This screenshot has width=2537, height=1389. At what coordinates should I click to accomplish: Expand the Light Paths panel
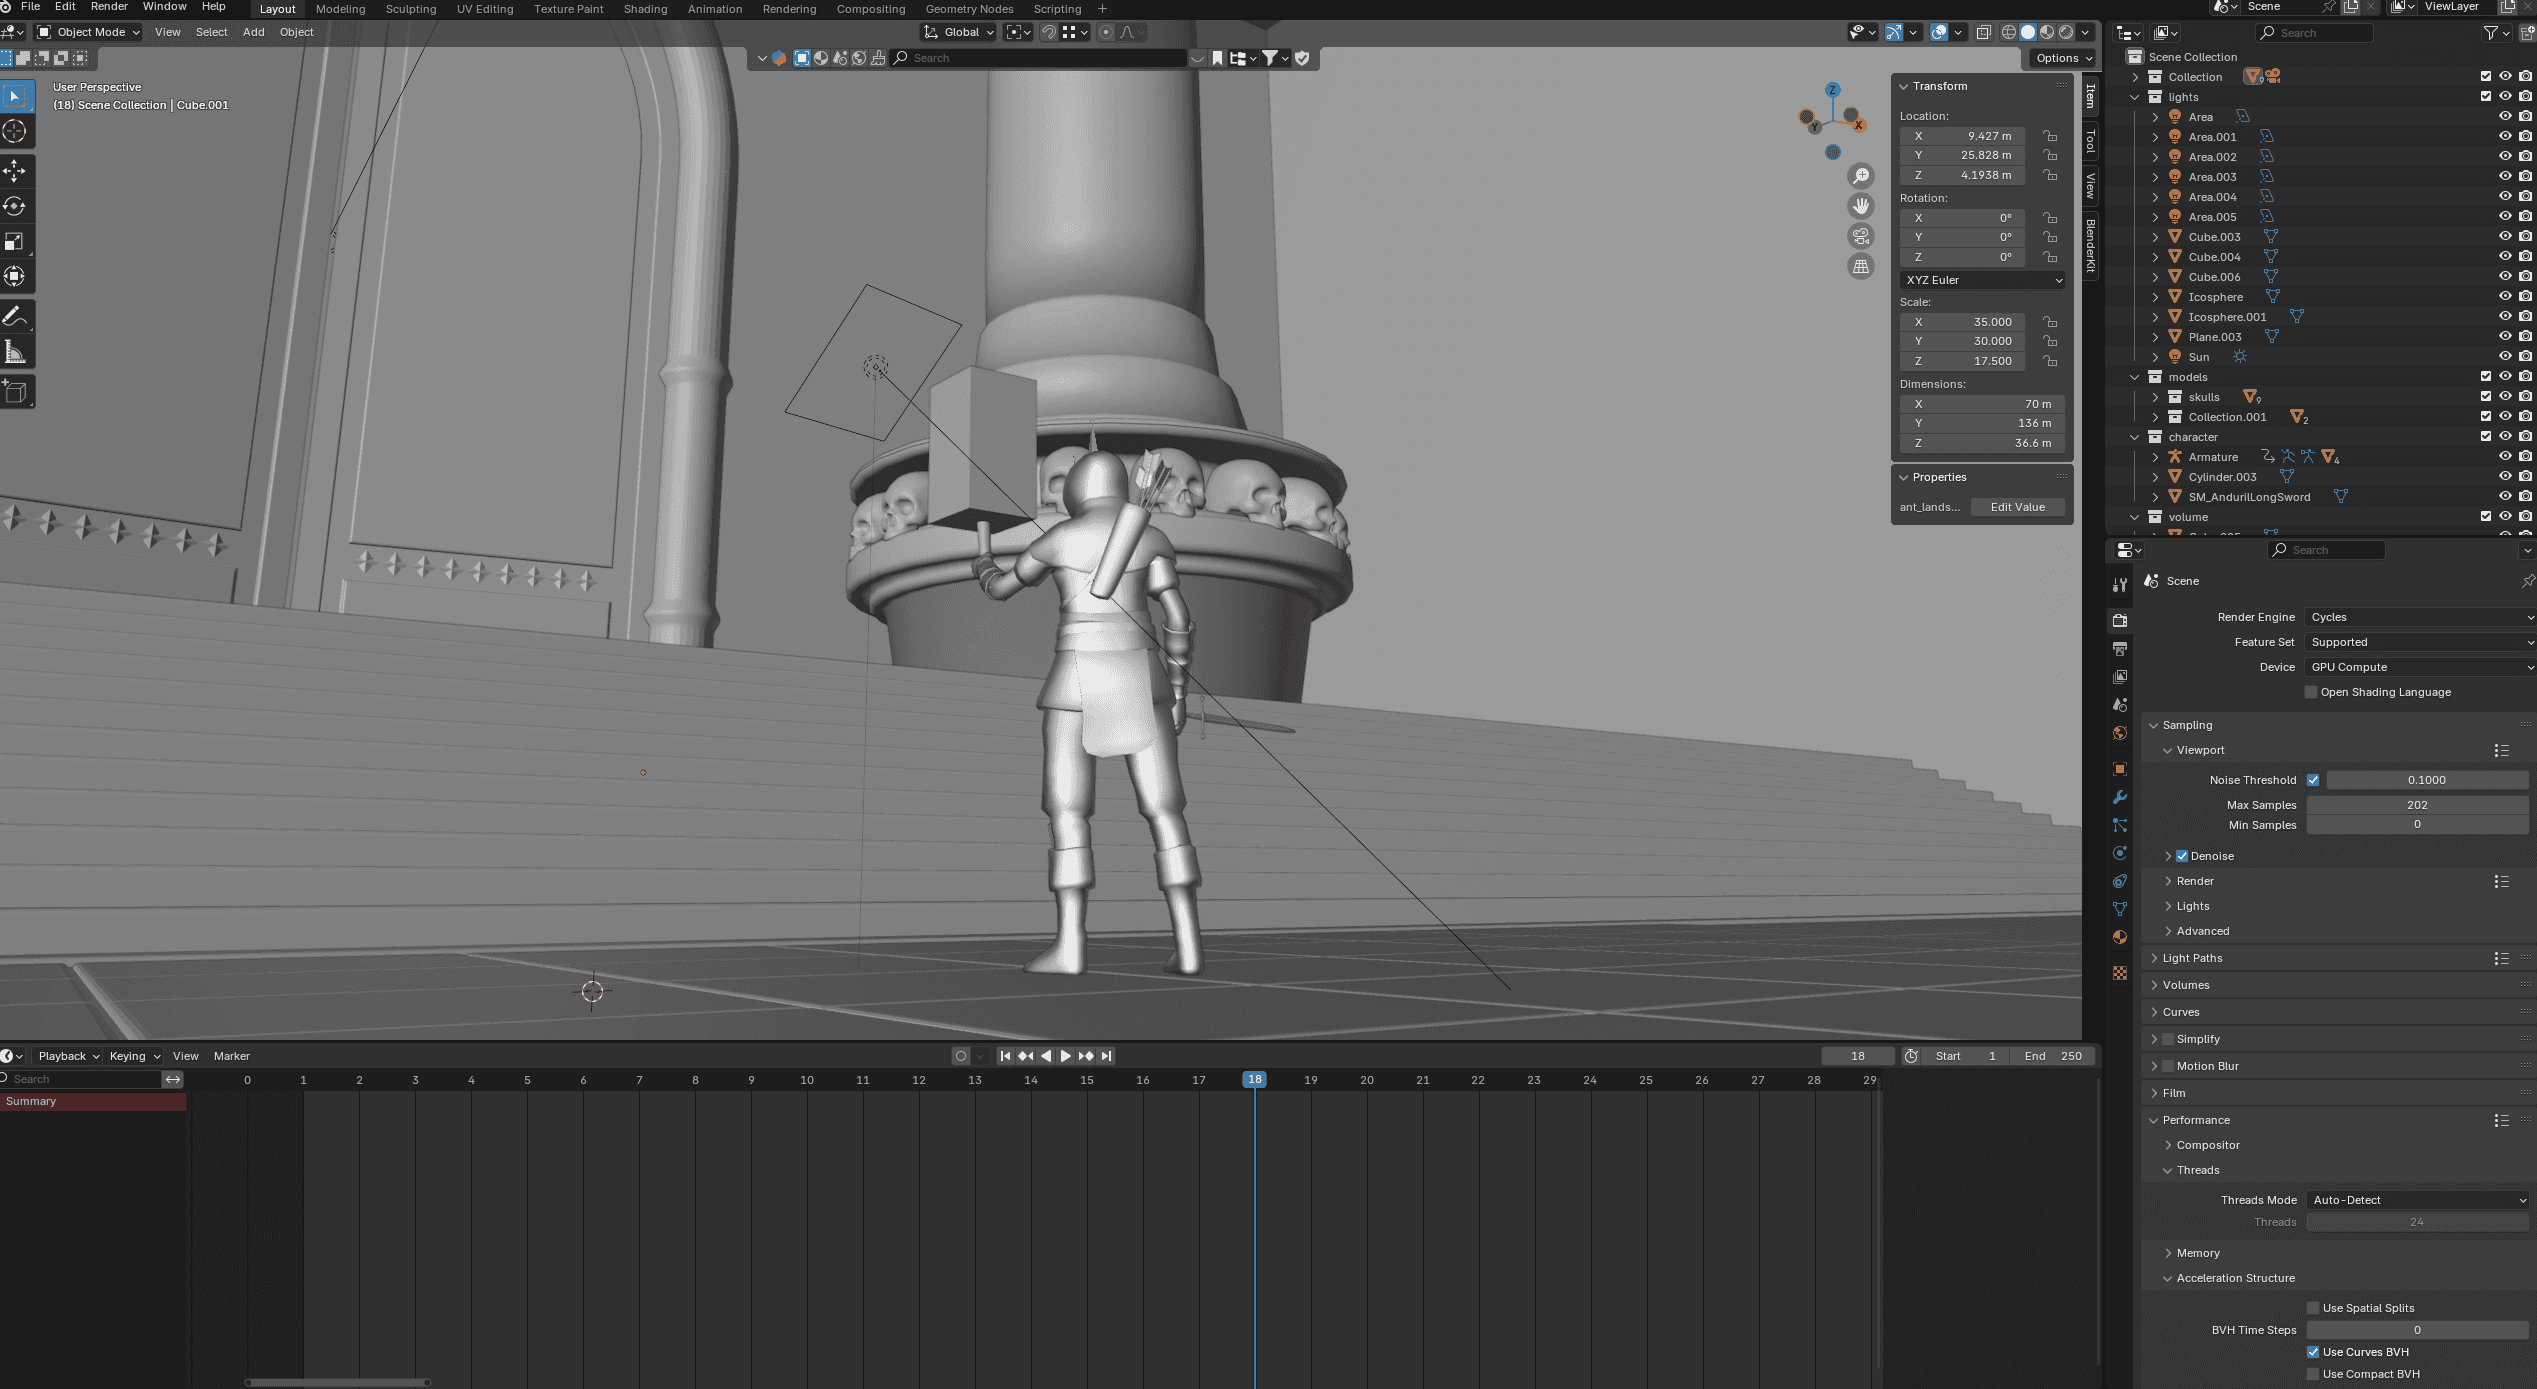(2192, 958)
